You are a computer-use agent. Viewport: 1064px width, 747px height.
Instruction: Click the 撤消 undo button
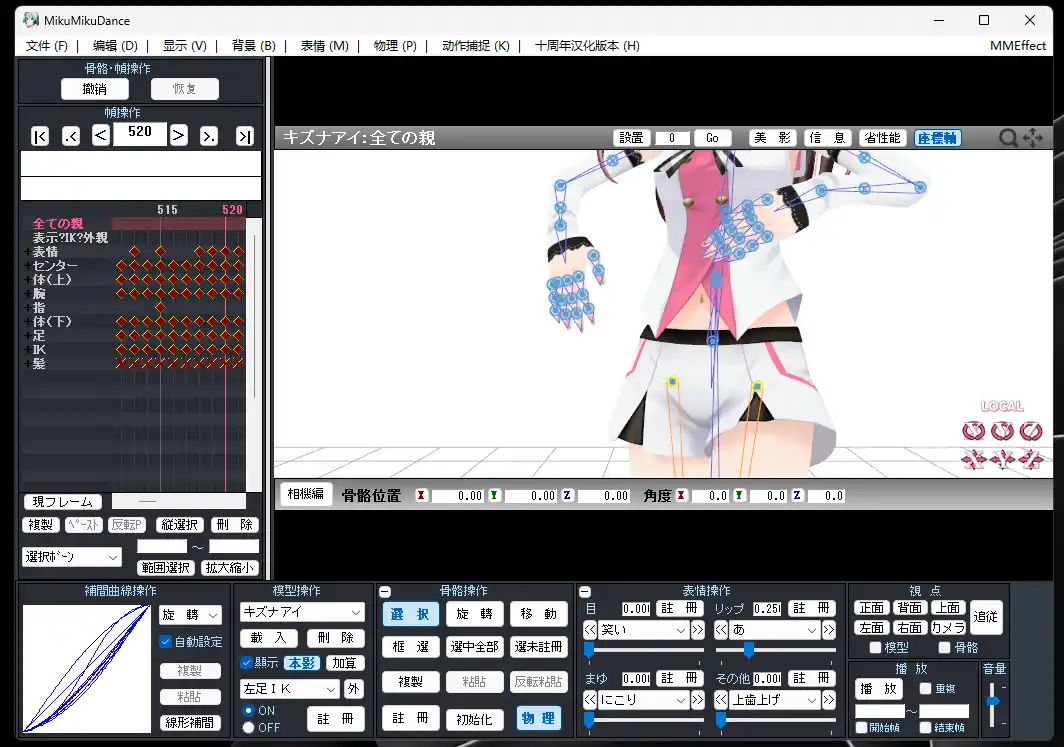[95, 89]
